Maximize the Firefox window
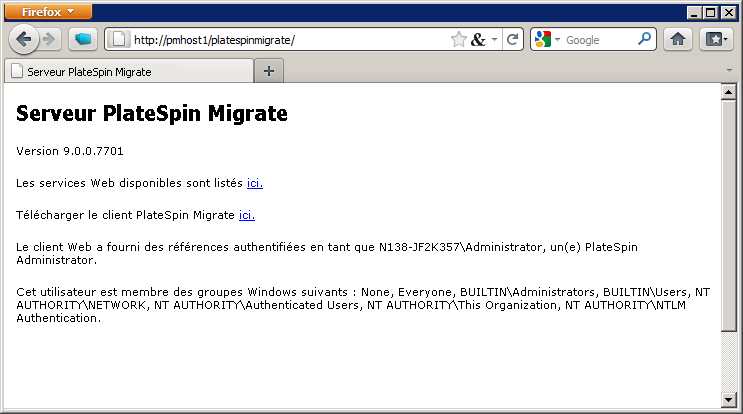Image resolution: width=743 pixels, height=414 pixels. [711, 12]
